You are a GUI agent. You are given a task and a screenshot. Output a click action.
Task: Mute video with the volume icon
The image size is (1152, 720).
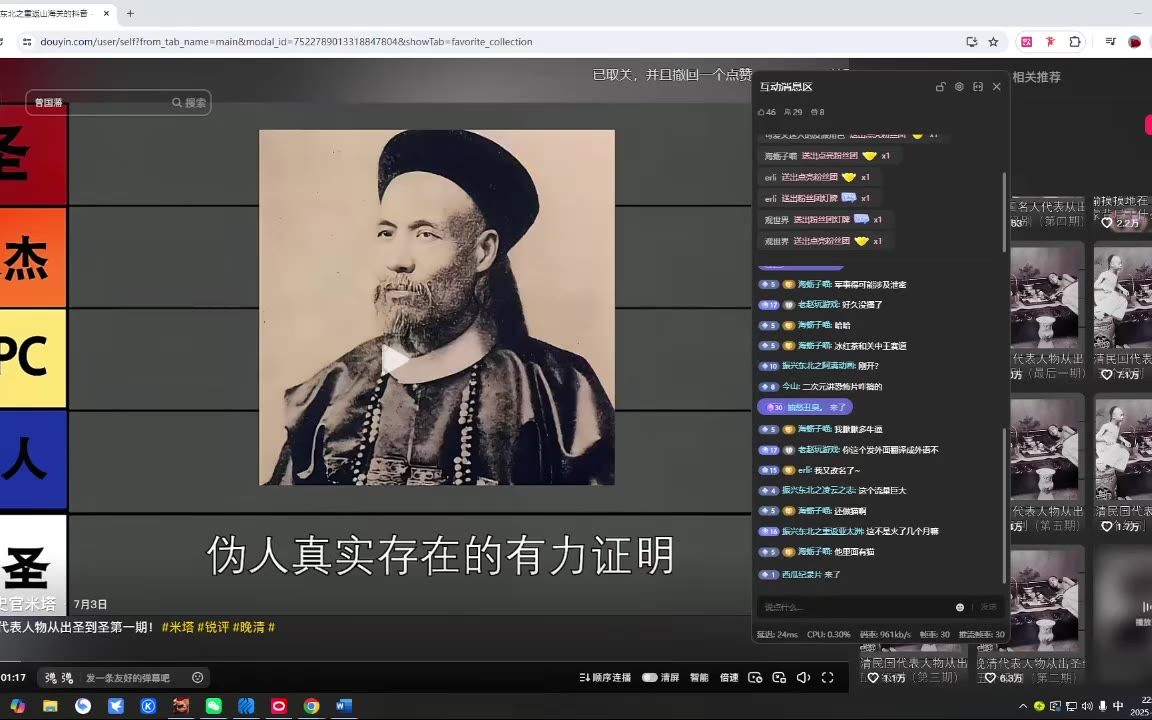pos(803,678)
